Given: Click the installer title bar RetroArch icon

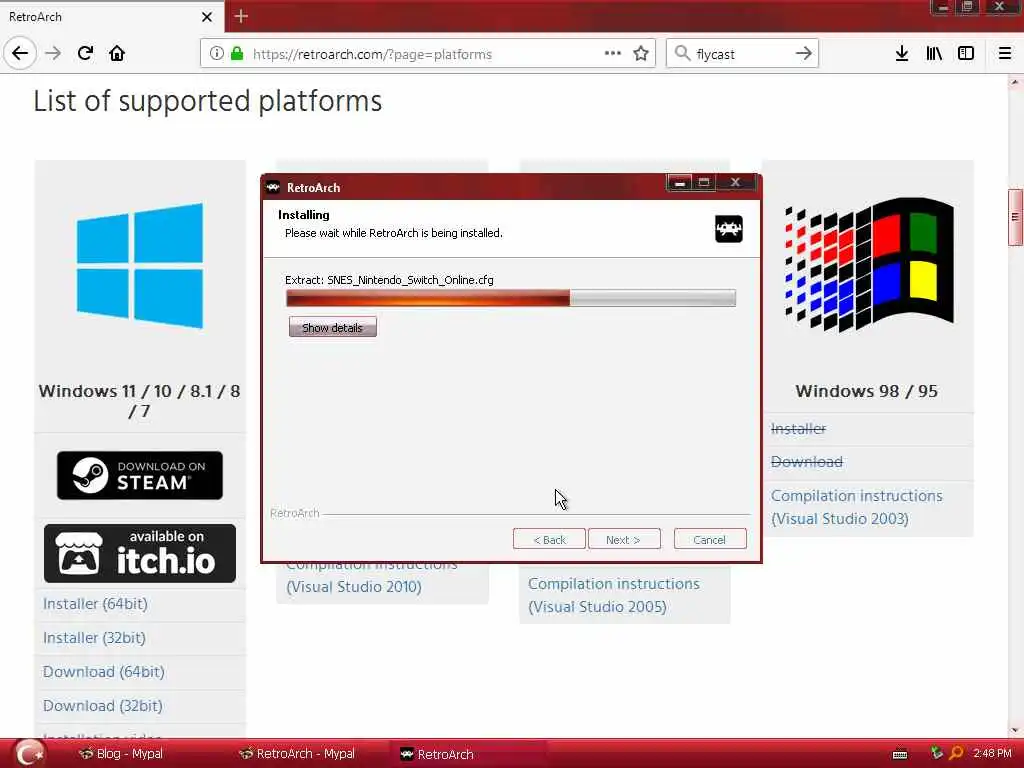Looking at the screenshot, I should [x=273, y=187].
